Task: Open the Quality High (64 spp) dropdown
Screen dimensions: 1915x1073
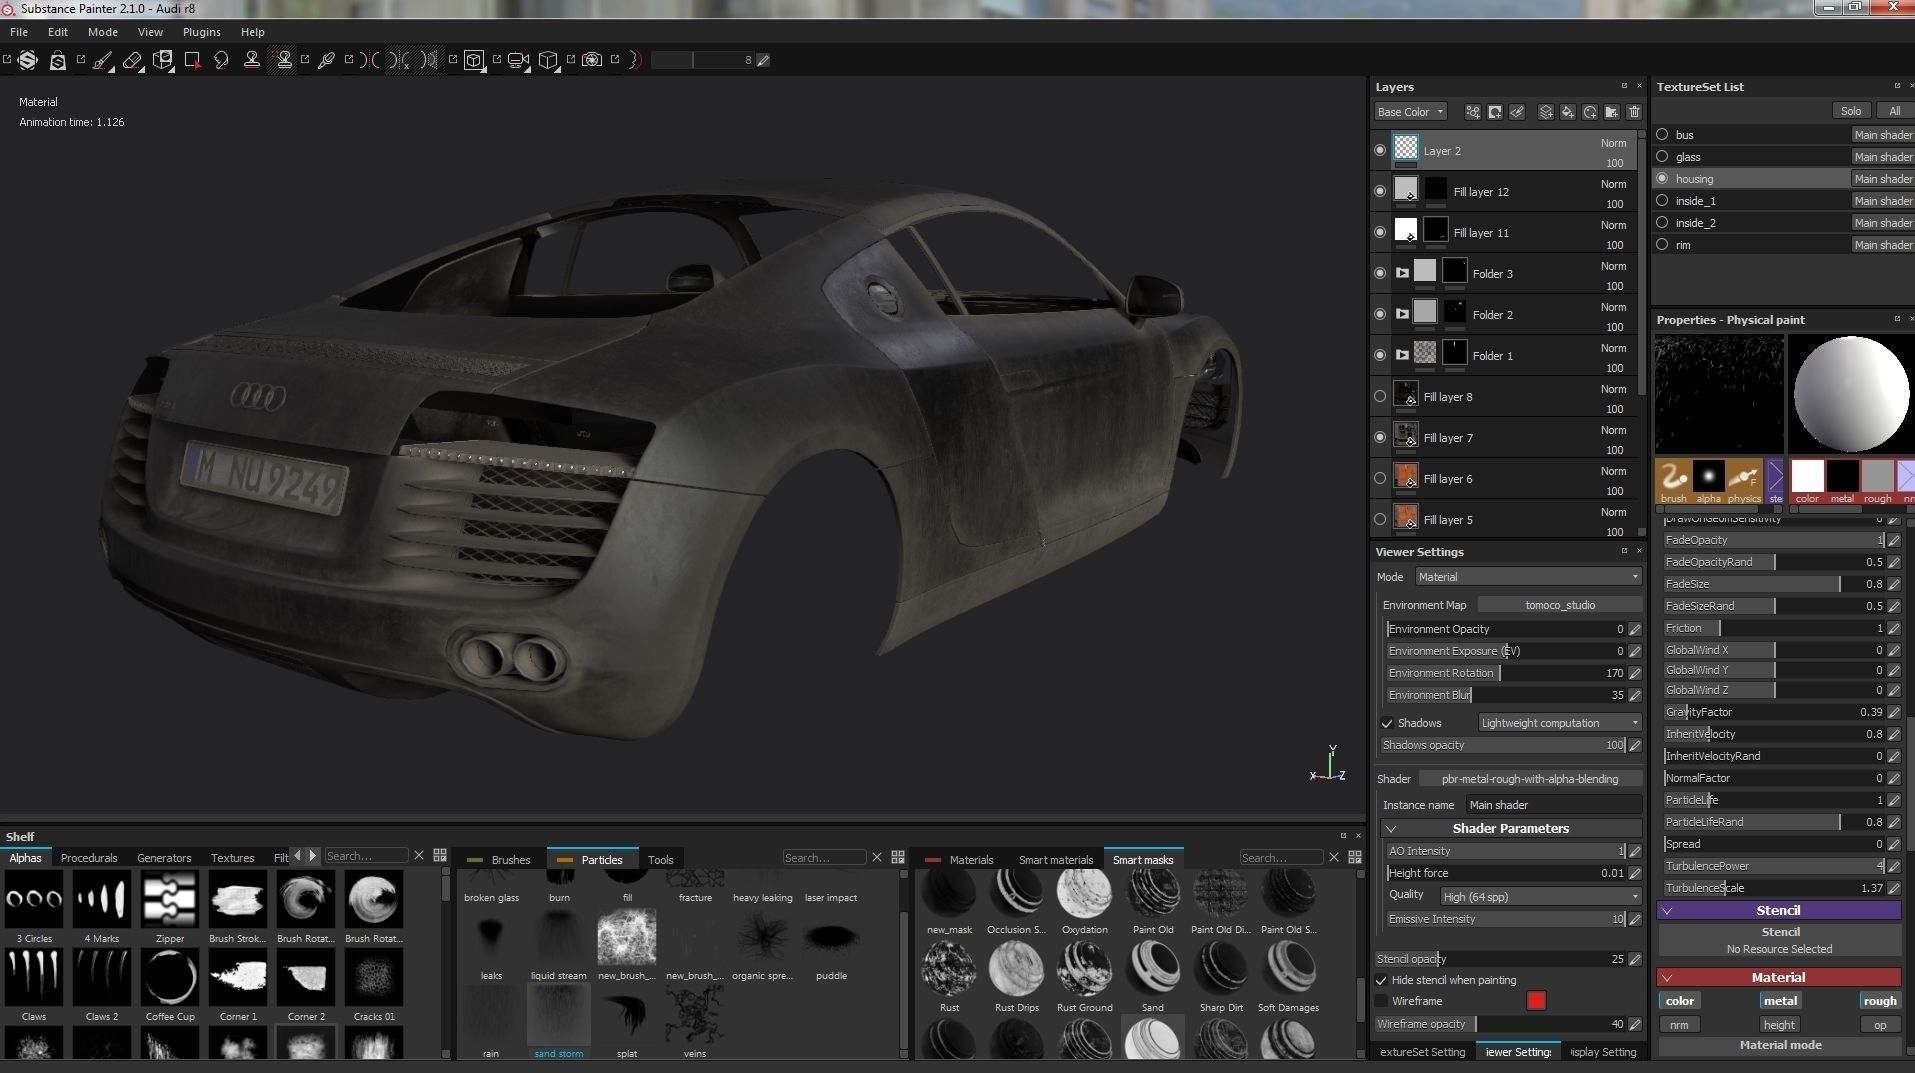Action: [x=1540, y=896]
